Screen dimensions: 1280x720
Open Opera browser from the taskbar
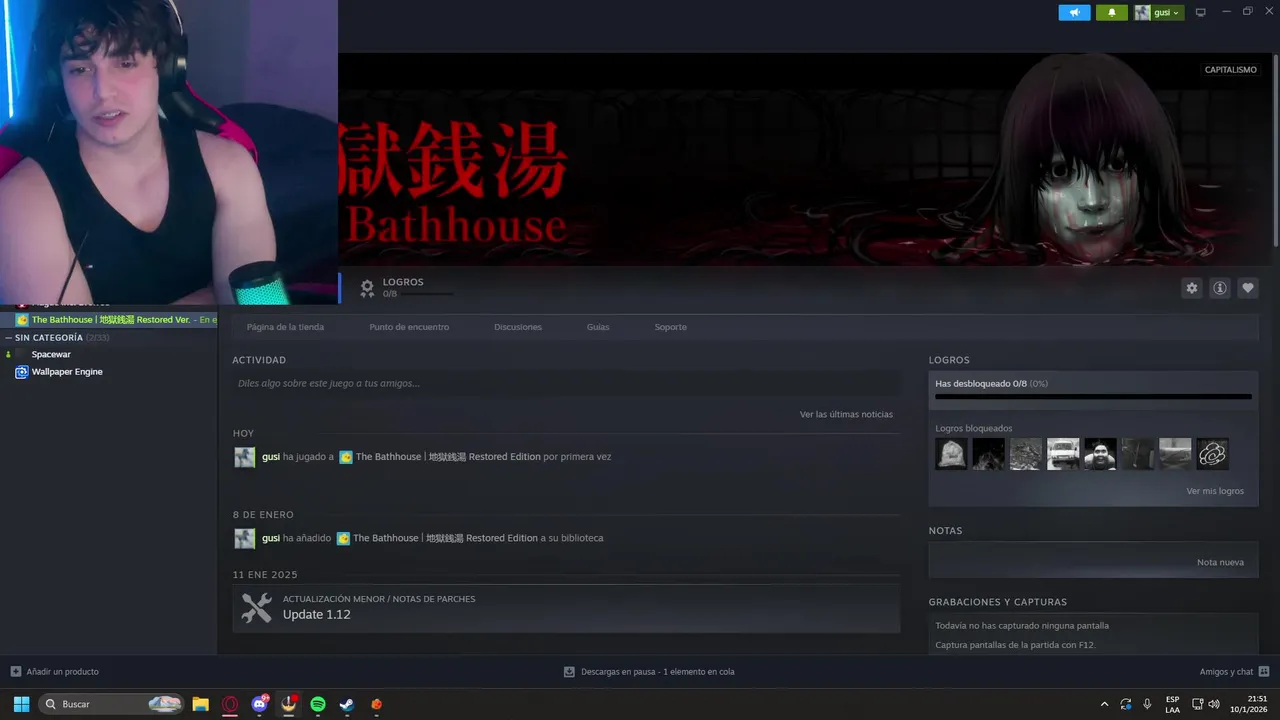[230, 704]
